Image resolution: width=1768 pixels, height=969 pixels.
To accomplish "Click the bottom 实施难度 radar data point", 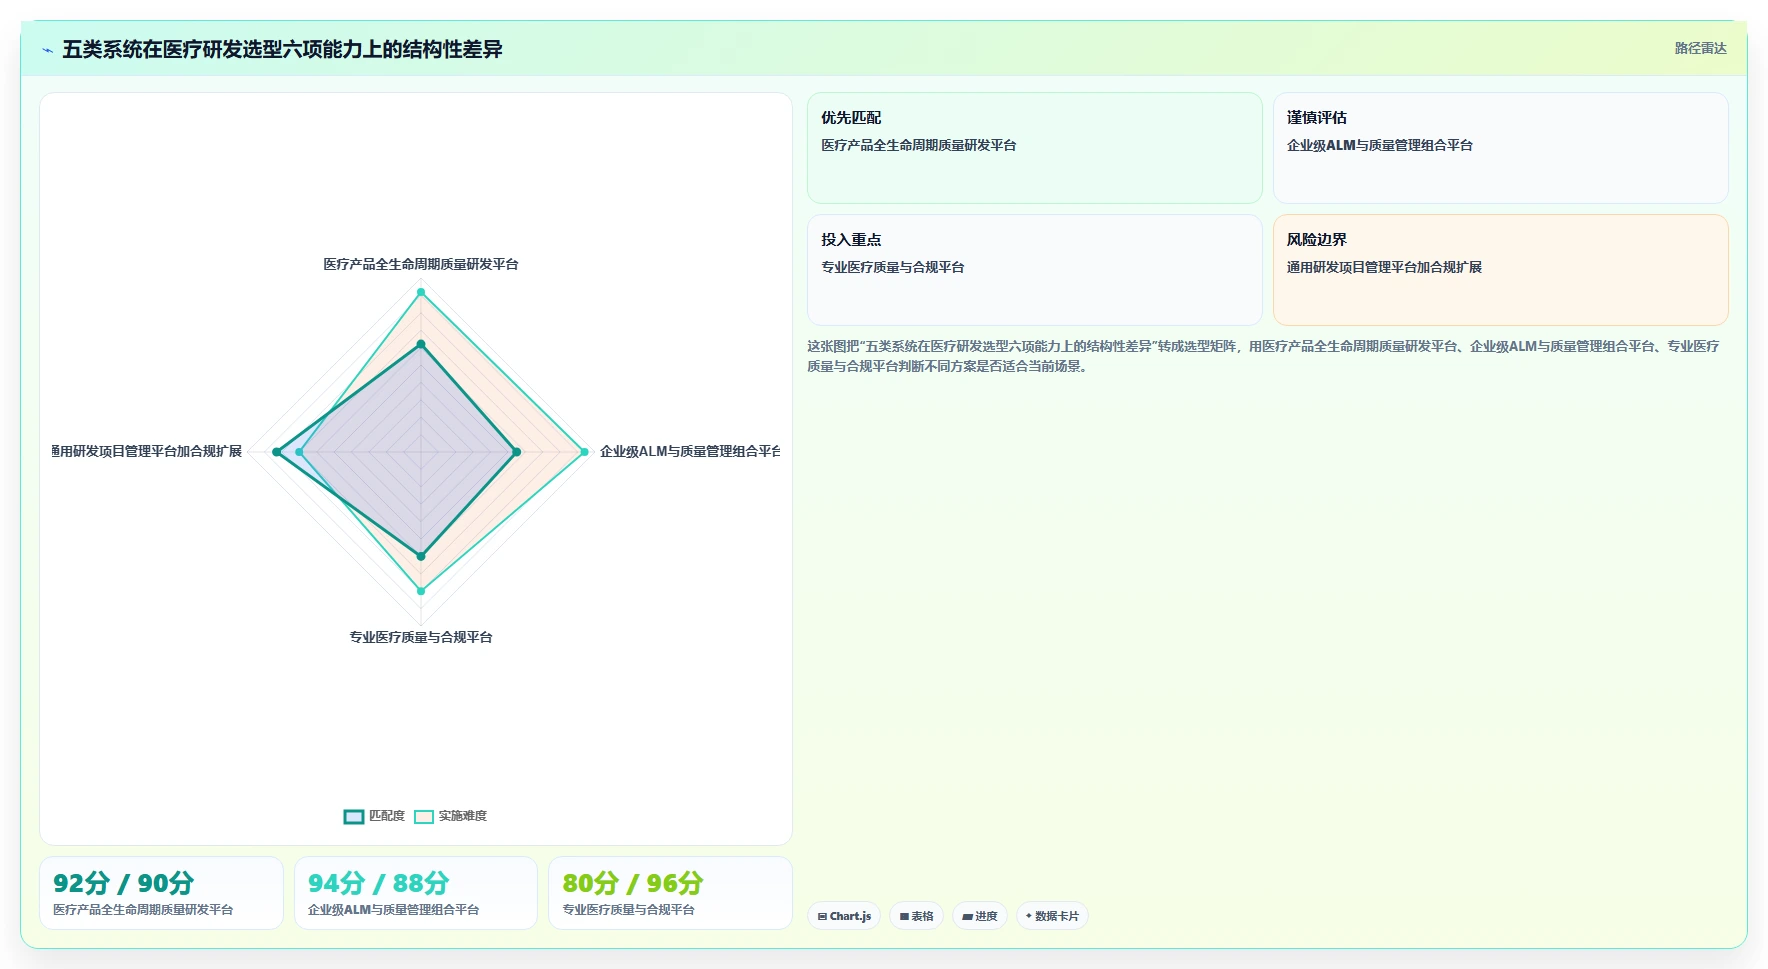I will click(x=421, y=591).
